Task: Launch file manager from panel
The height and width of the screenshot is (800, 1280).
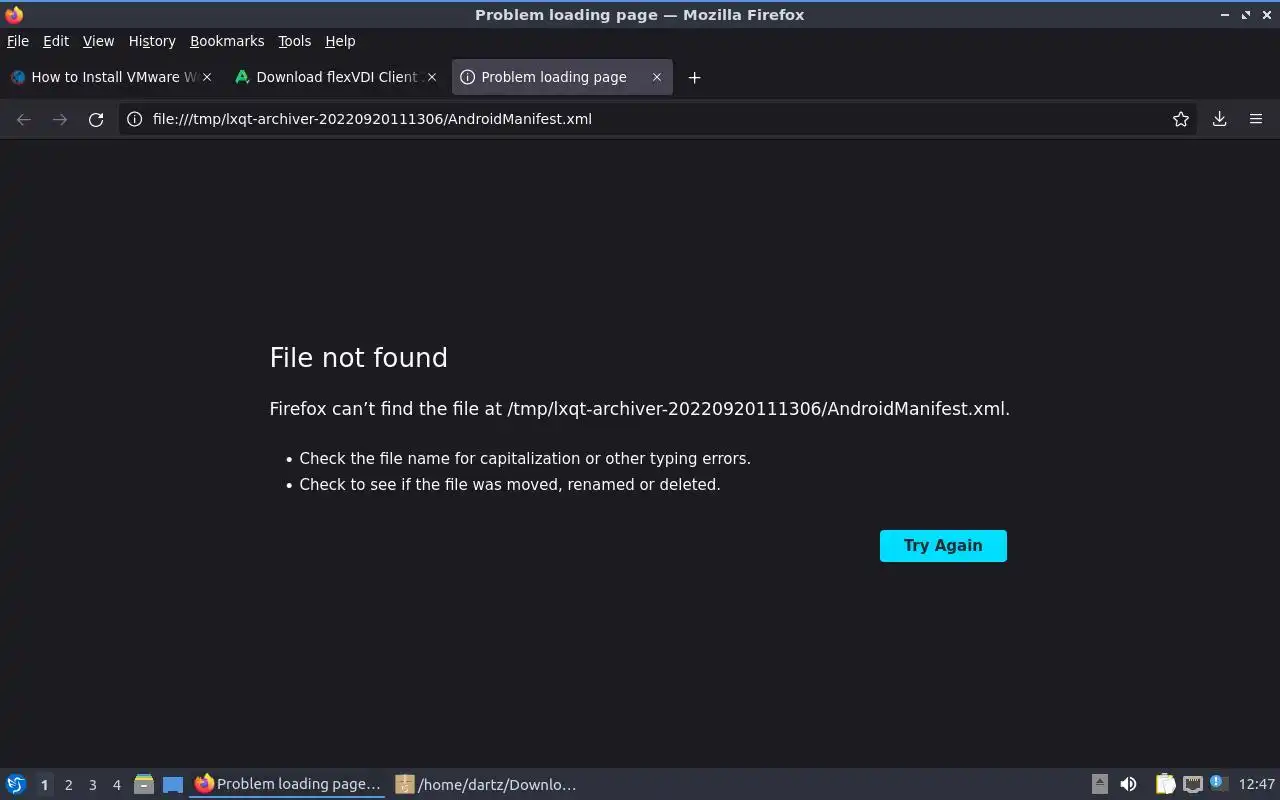Action: point(144,785)
